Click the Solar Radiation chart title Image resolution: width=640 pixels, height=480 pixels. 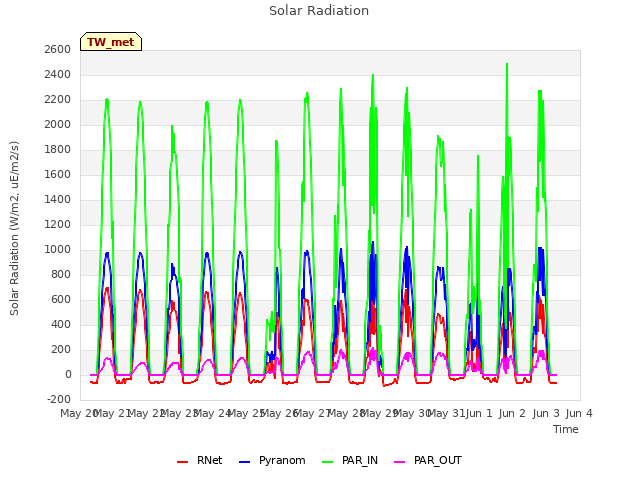319,11
